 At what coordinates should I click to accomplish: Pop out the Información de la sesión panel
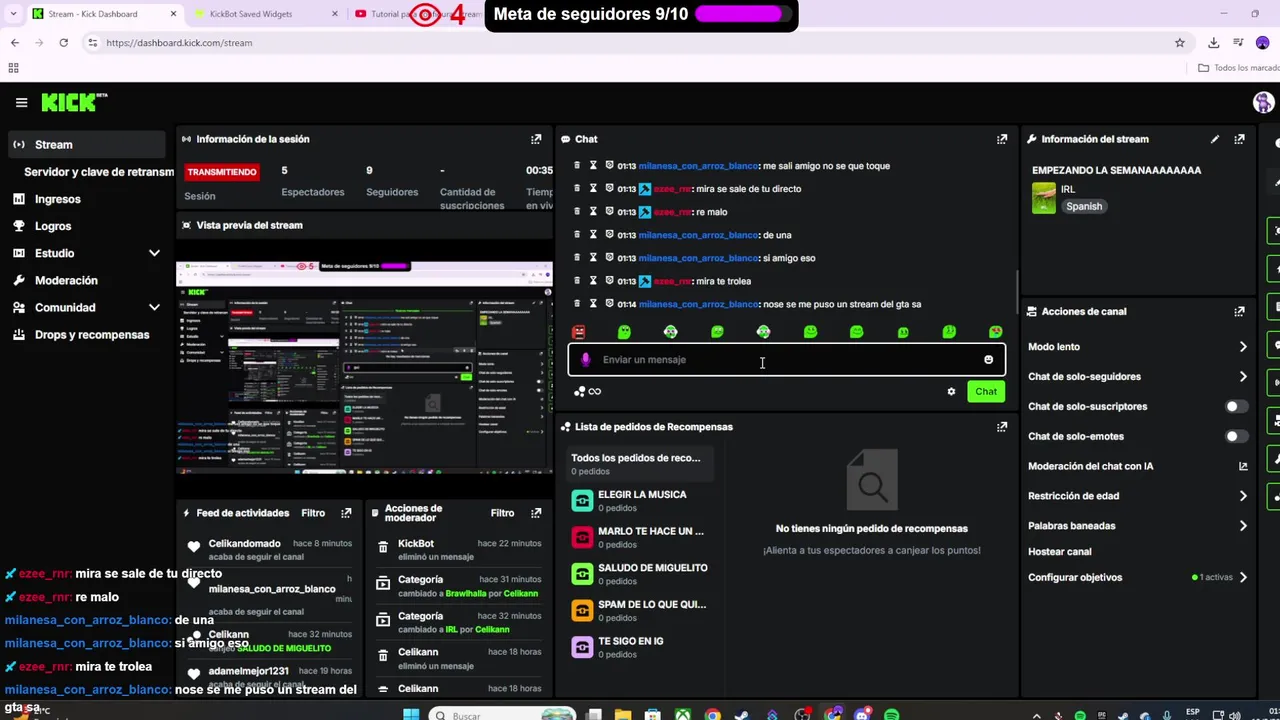536,139
